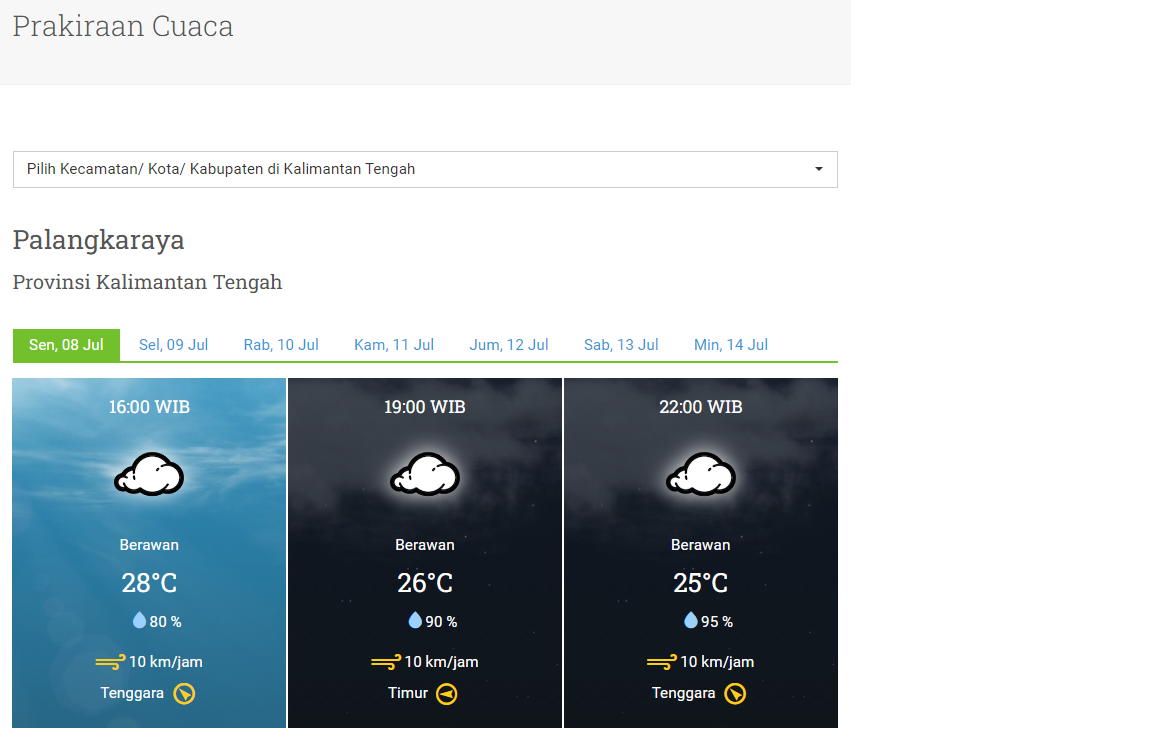Image resolution: width=1152 pixels, height=737 pixels.
Task: Open the Jum, 12 Jul tab
Action: coord(508,345)
